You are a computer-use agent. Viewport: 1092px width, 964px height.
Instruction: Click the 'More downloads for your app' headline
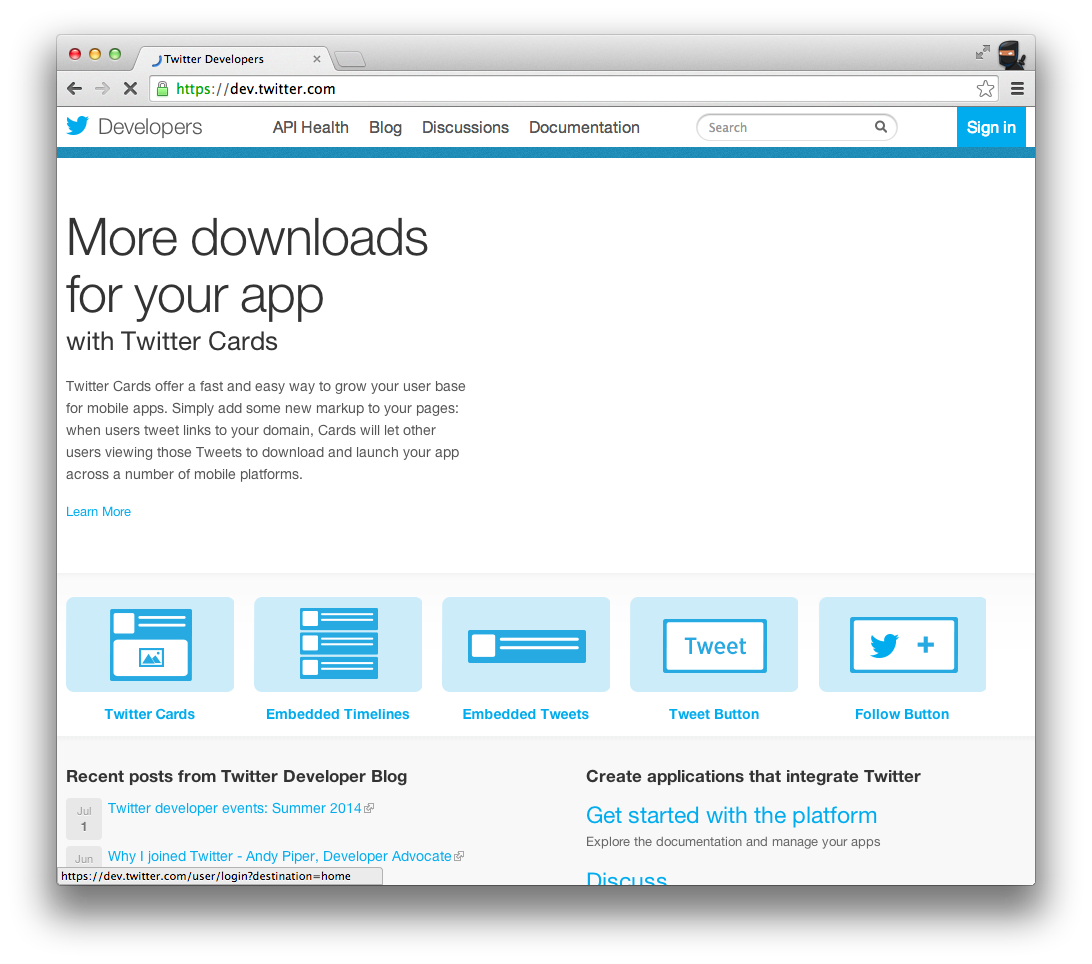[x=247, y=265]
